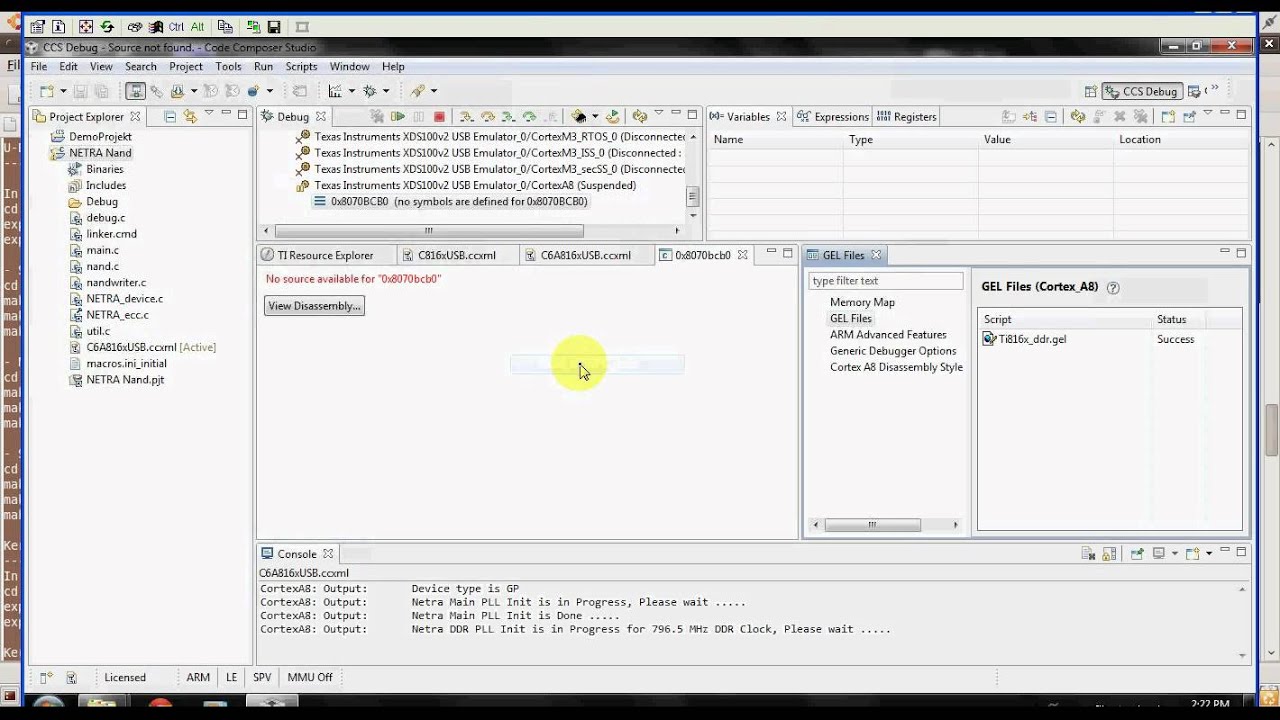The width and height of the screenshot is (1280, 720).
Task: Click the Clear Console icon
Action: 1090,554
